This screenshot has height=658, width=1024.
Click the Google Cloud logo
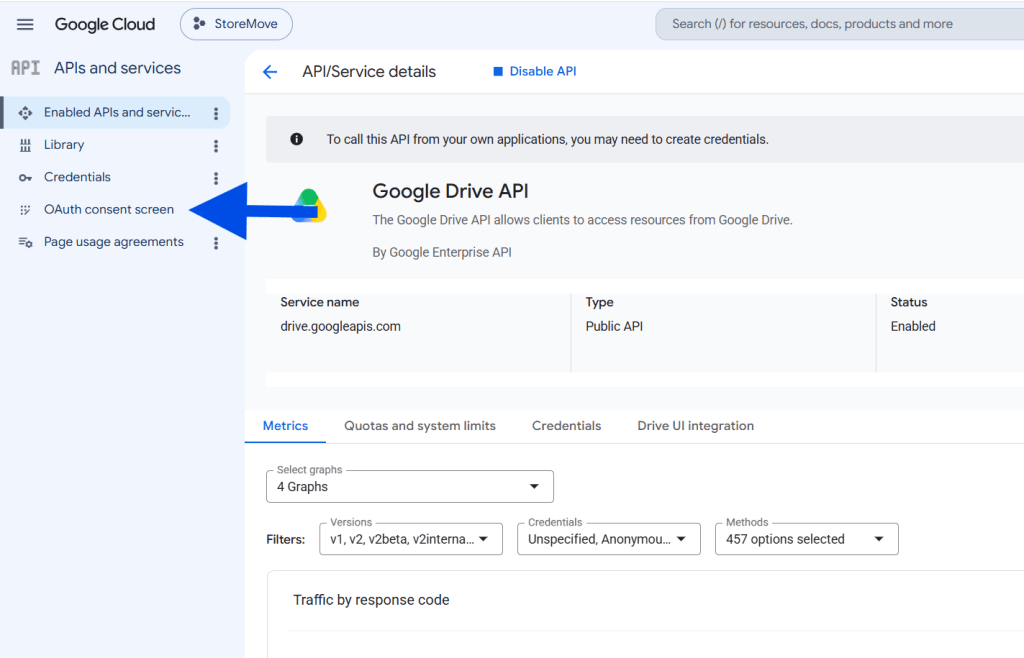pyautogui.click(x=105, y=24)
